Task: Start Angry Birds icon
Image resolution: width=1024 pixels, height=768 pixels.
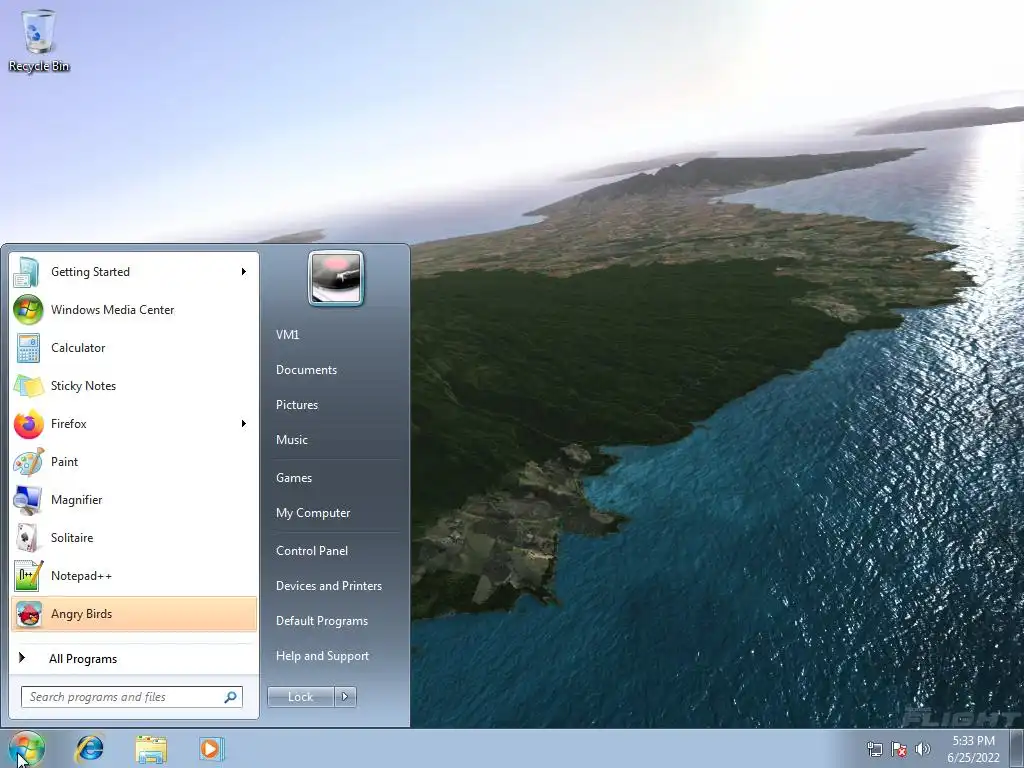Action: [x=27, y=614]
